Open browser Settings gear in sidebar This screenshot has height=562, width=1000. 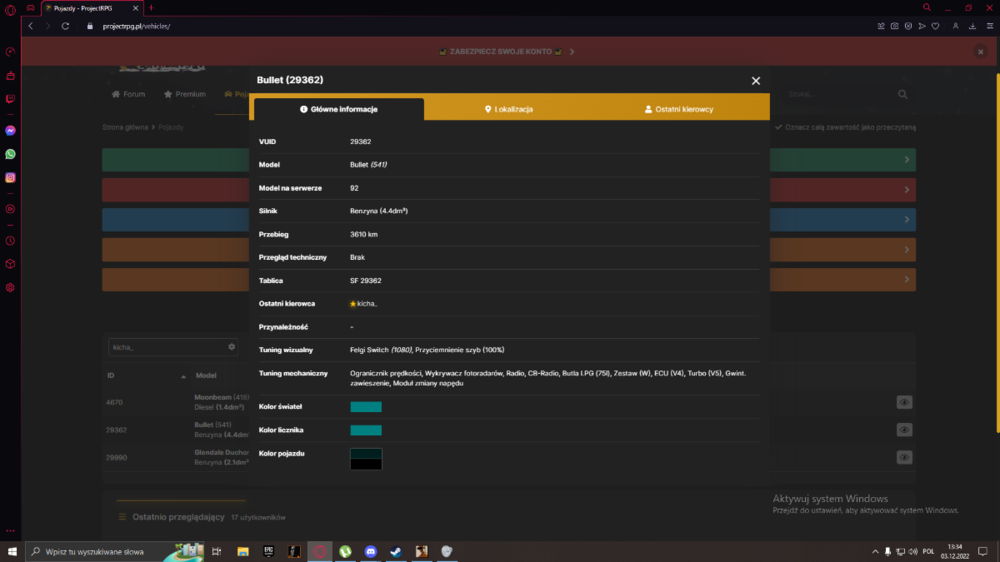tap(10, 288)
